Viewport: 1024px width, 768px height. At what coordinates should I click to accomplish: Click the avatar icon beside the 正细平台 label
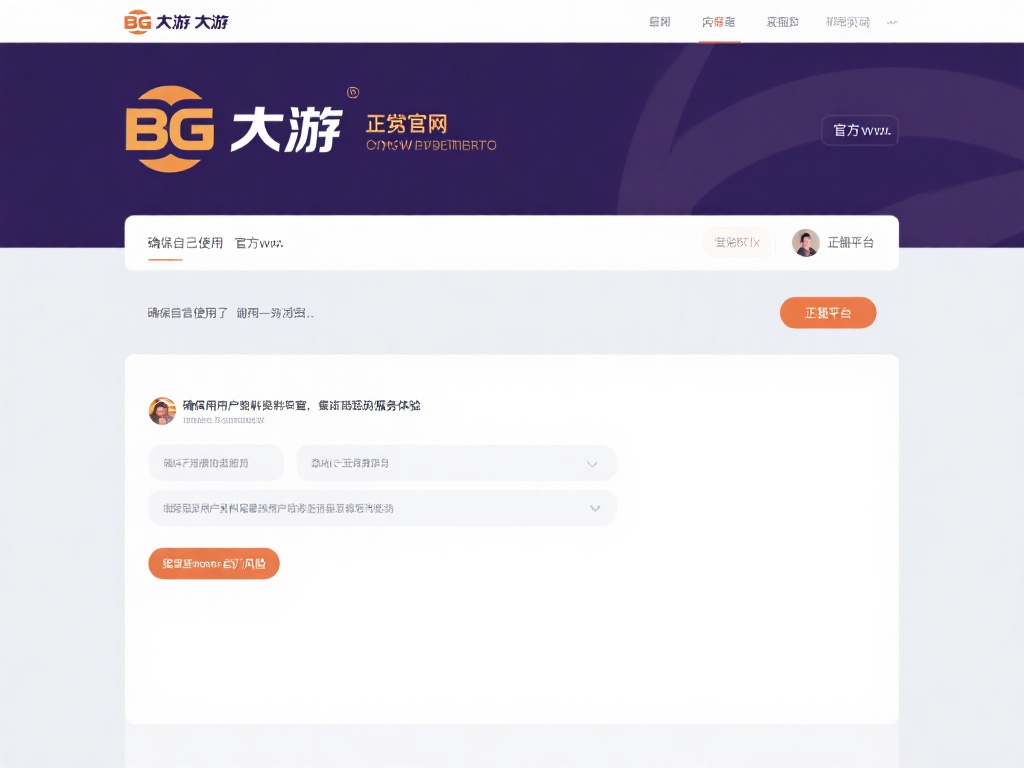tap(805, 242)
